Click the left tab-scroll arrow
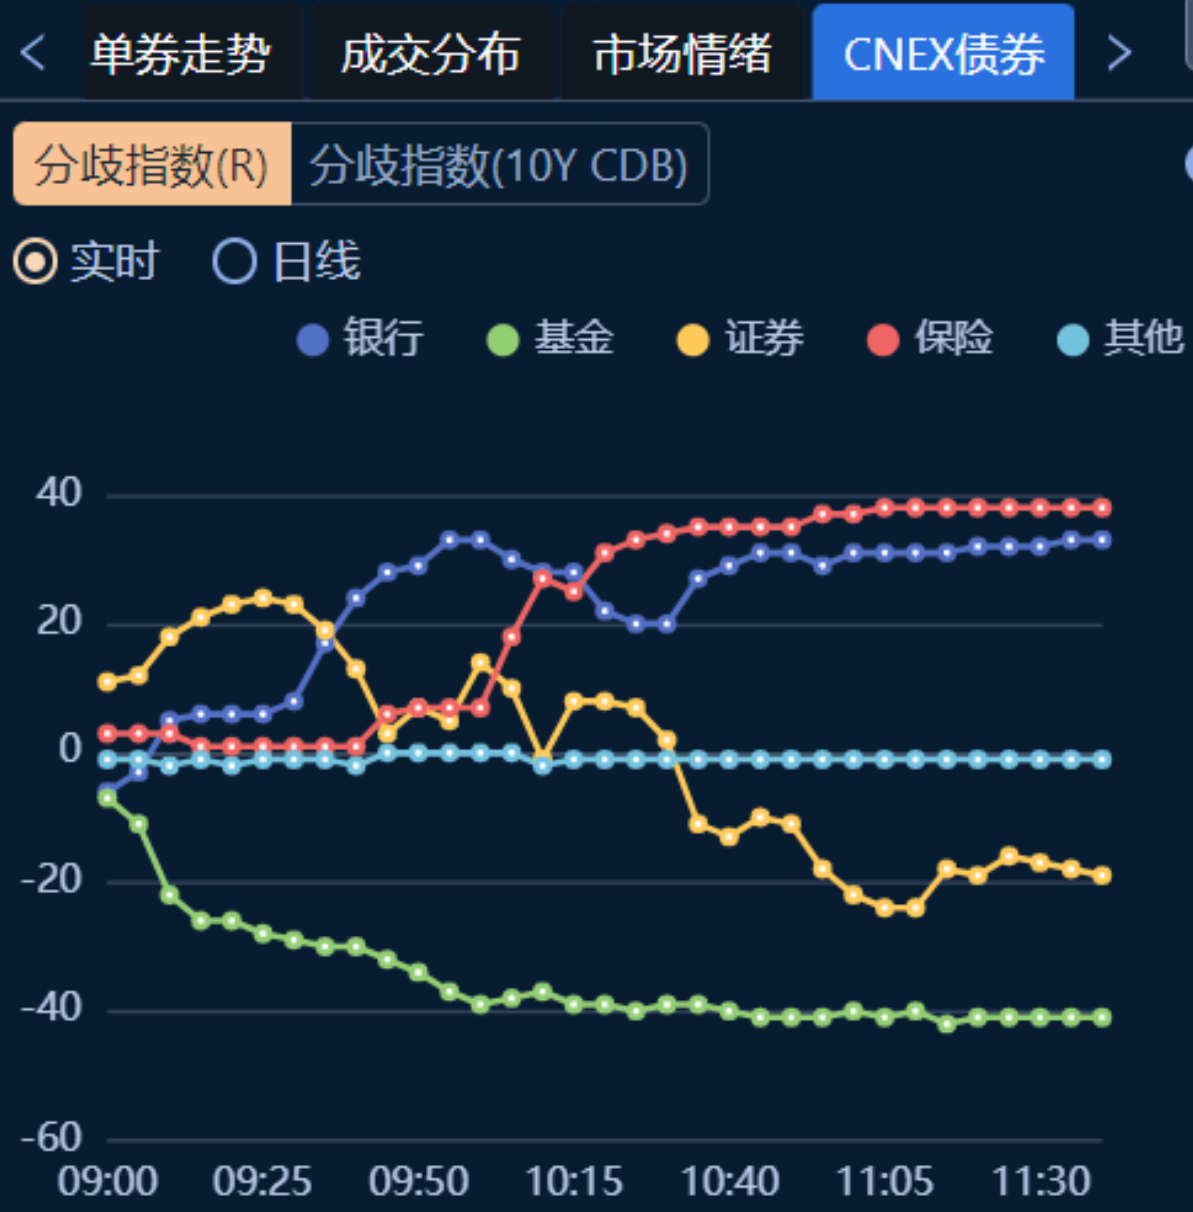The height and width of the screenshot is (1212, 1193). [32, 53]
